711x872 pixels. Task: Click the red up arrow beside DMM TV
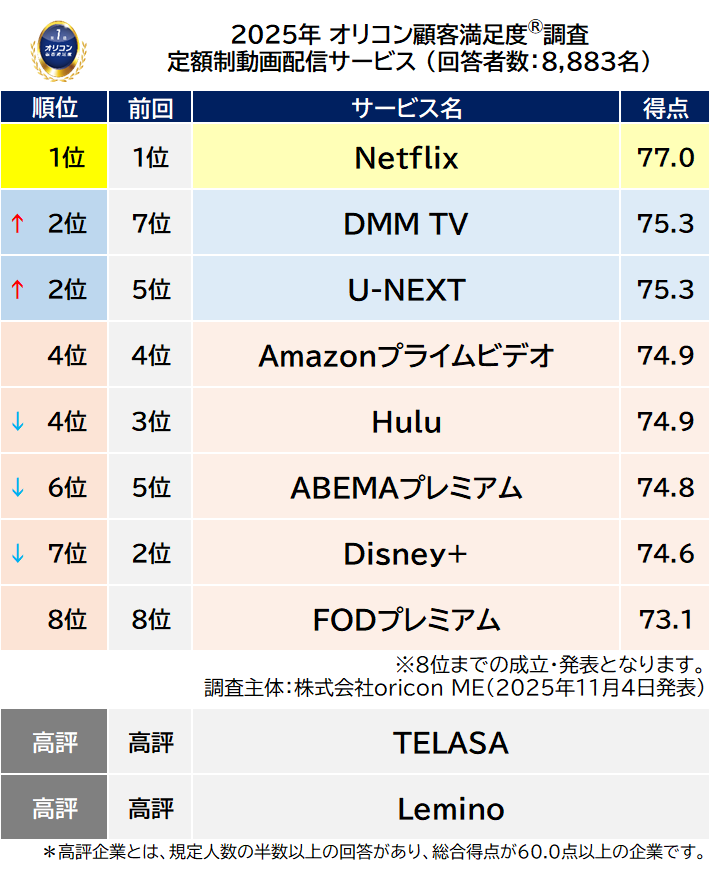click(17, 224)
